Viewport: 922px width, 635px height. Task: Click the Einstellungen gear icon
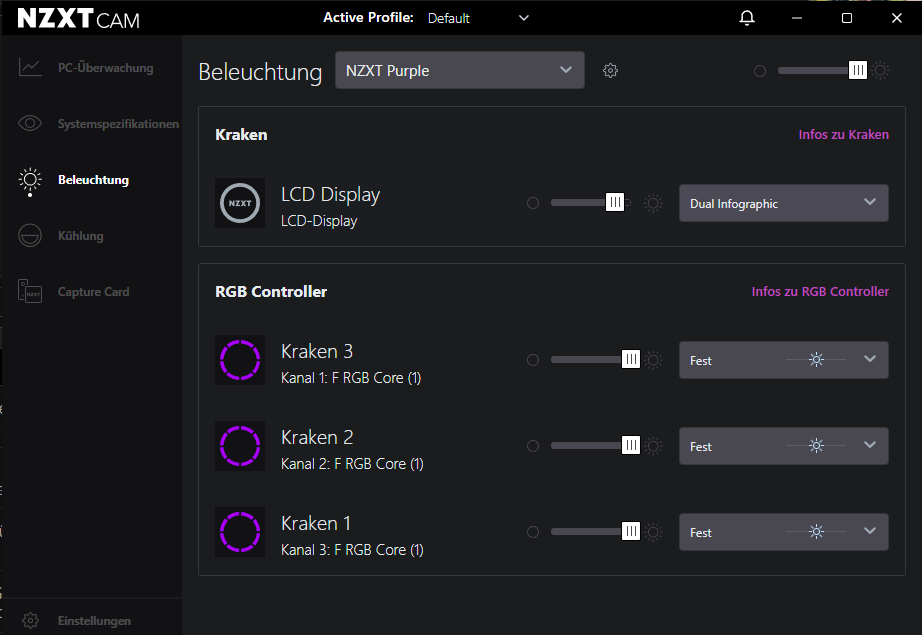tap(30, 620)
